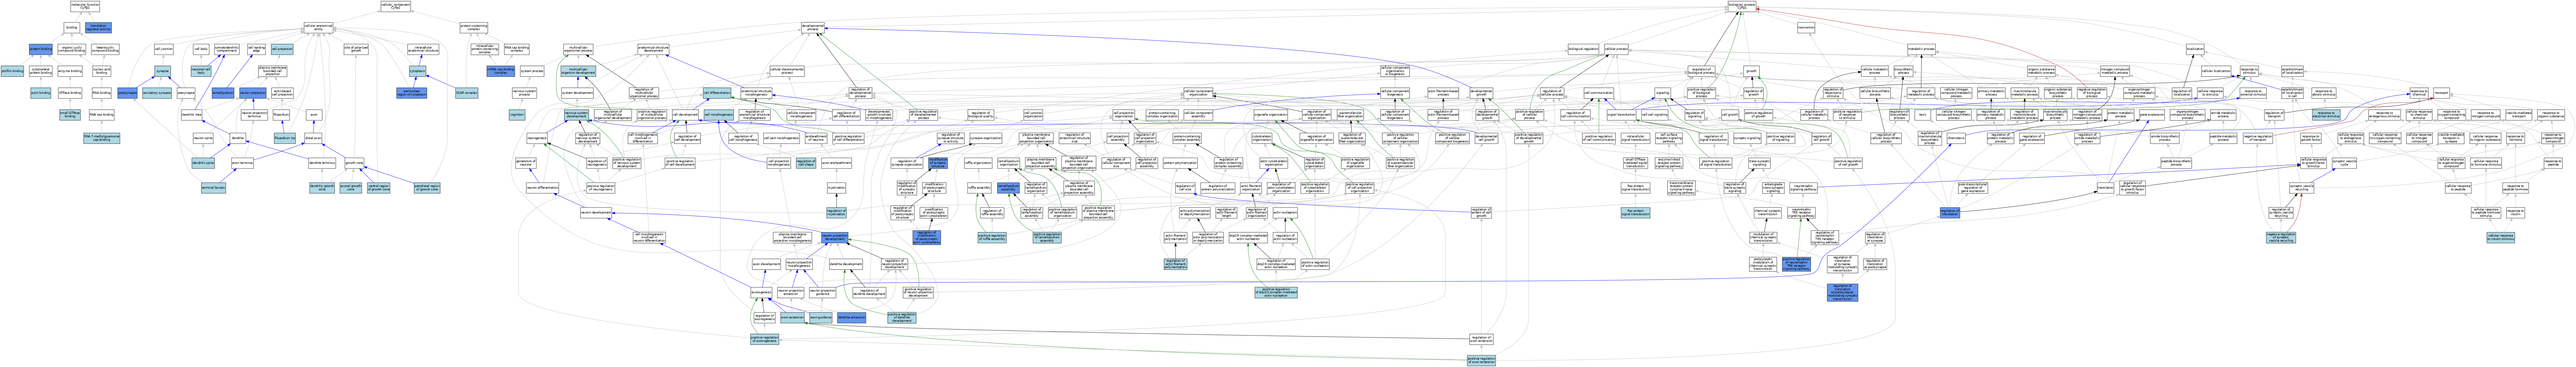This screenshot has height=367, width=2576.
Task: Select the 'mRNA cap binding complex' node
Action: point(501,71)
